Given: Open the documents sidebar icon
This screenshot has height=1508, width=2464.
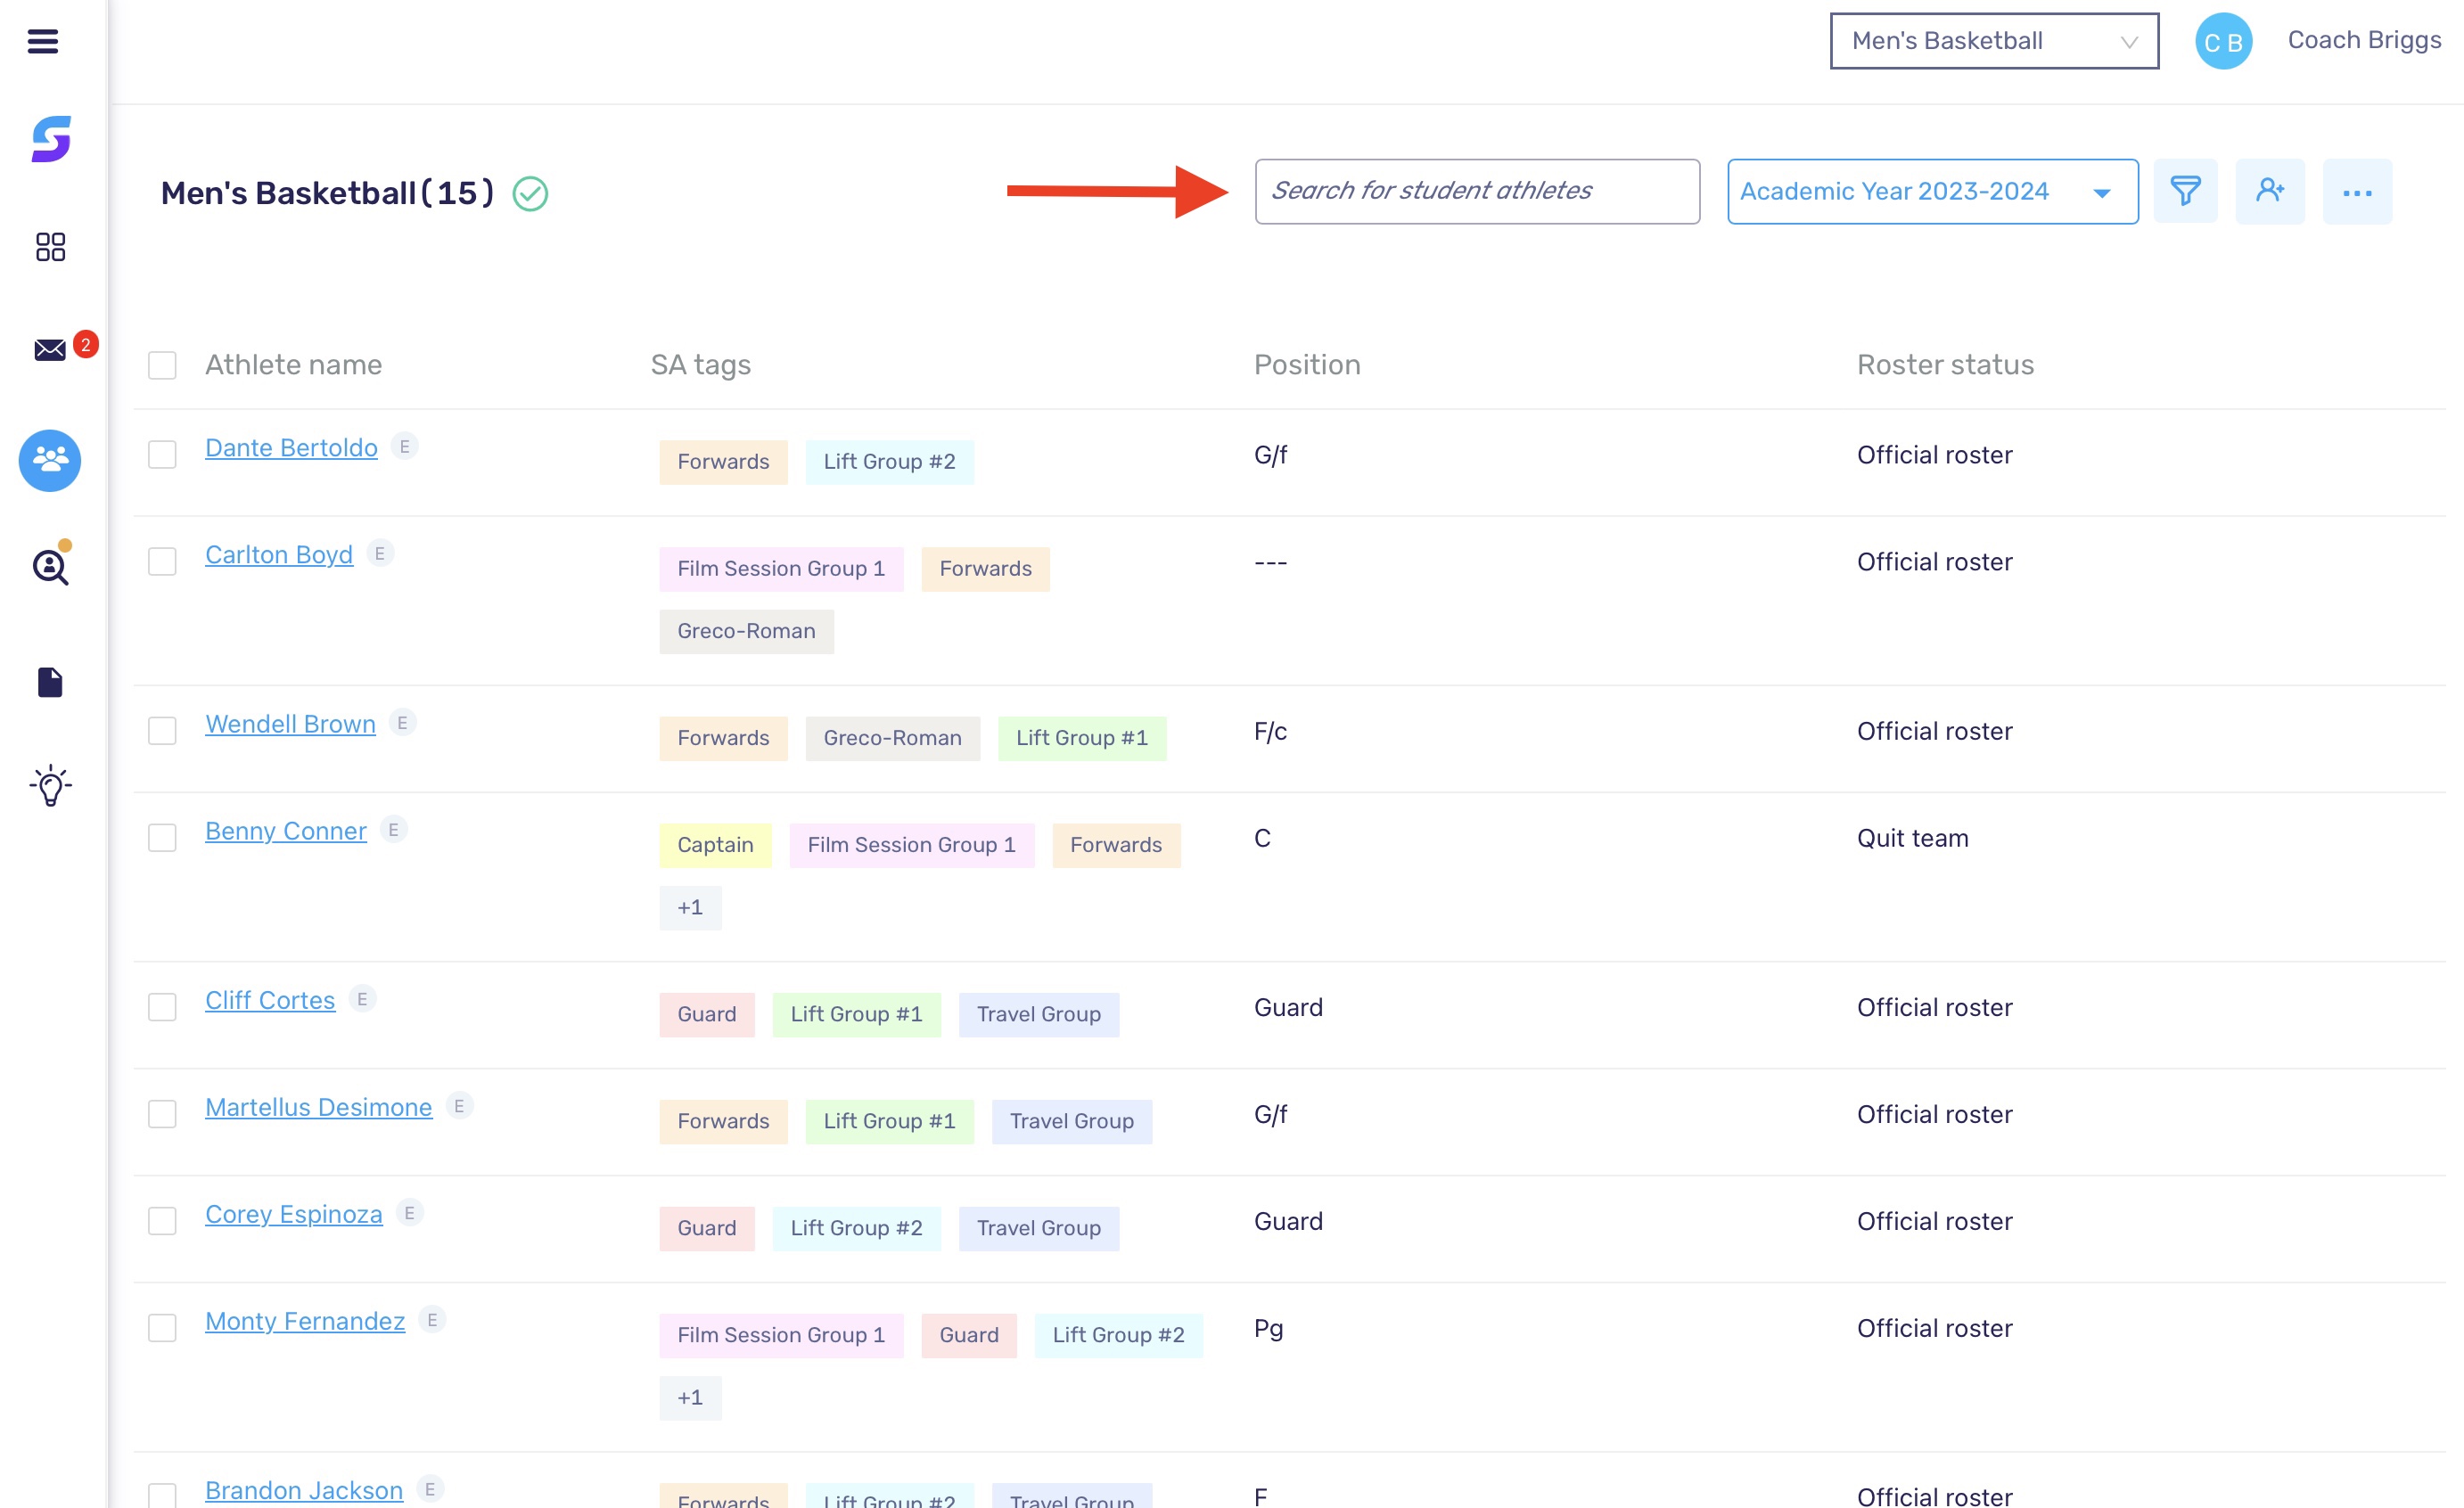Looking at the screenshot, I should 49,682.
